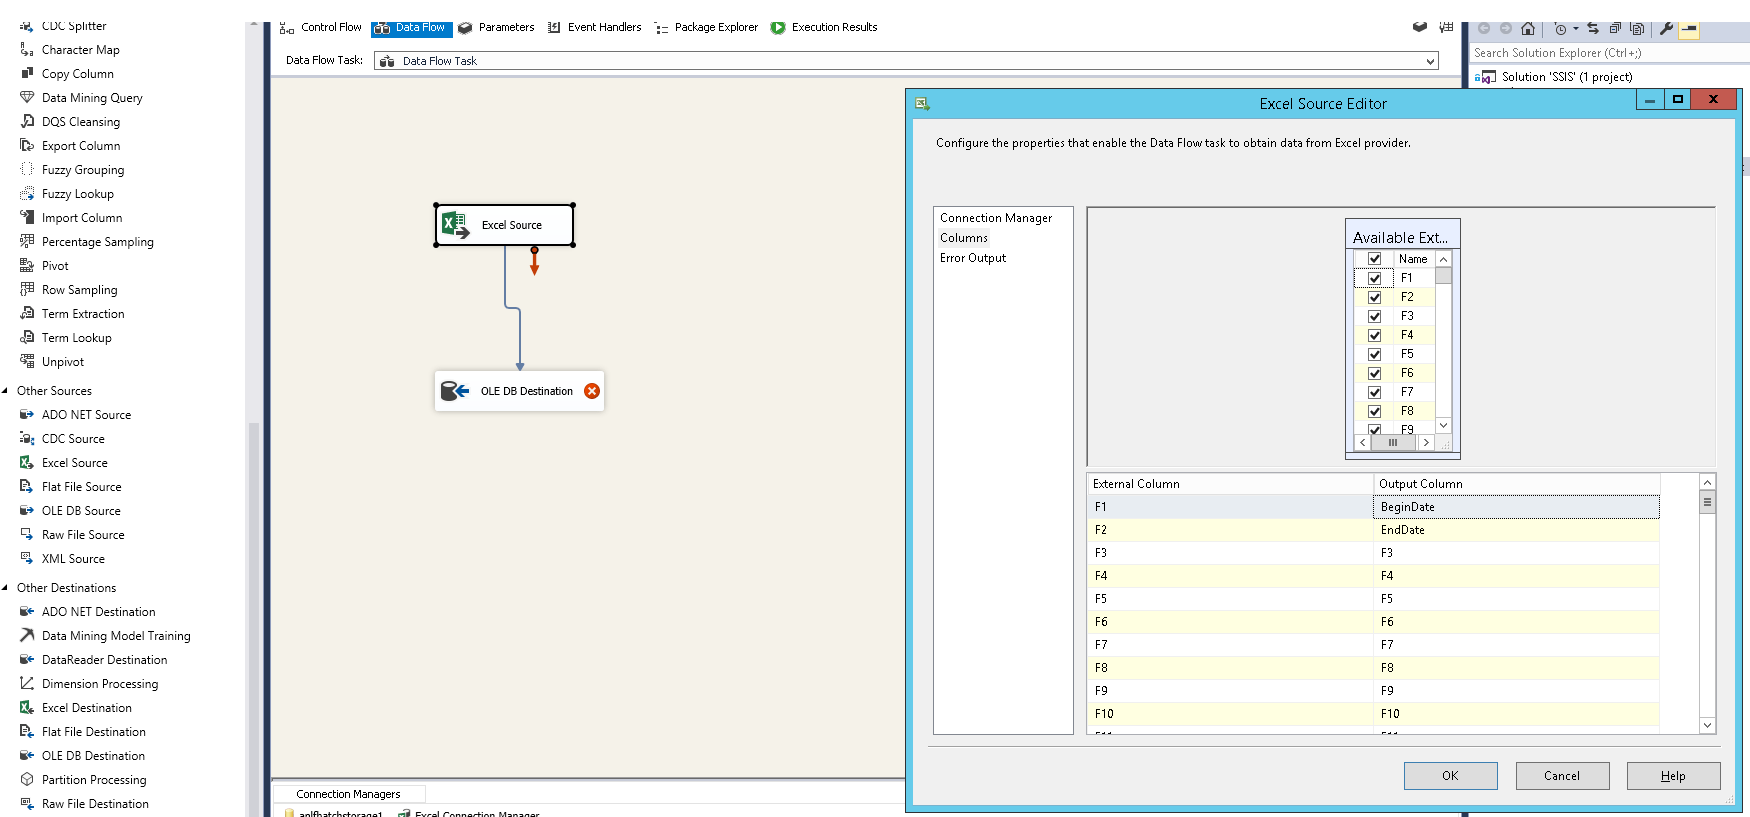Click the OLE DB Destination error icon
This screenshot has width=1750, height=817.
pyautogui.click(x=592, y=391)
